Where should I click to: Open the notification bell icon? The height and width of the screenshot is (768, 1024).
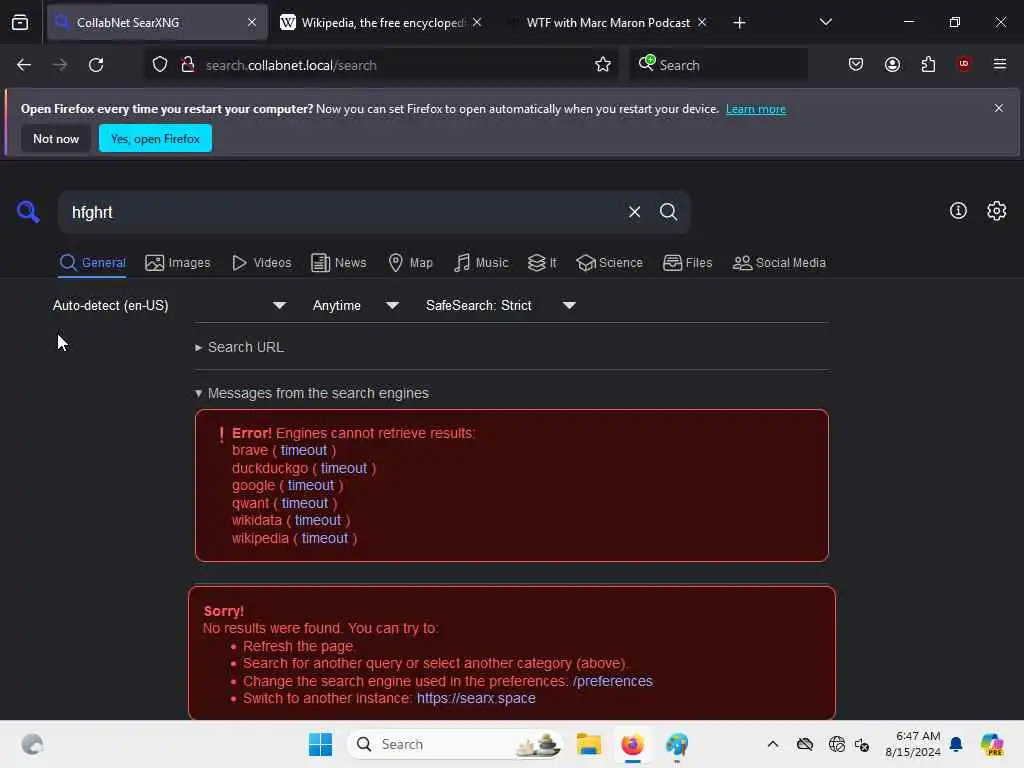(x=956, y=744)
